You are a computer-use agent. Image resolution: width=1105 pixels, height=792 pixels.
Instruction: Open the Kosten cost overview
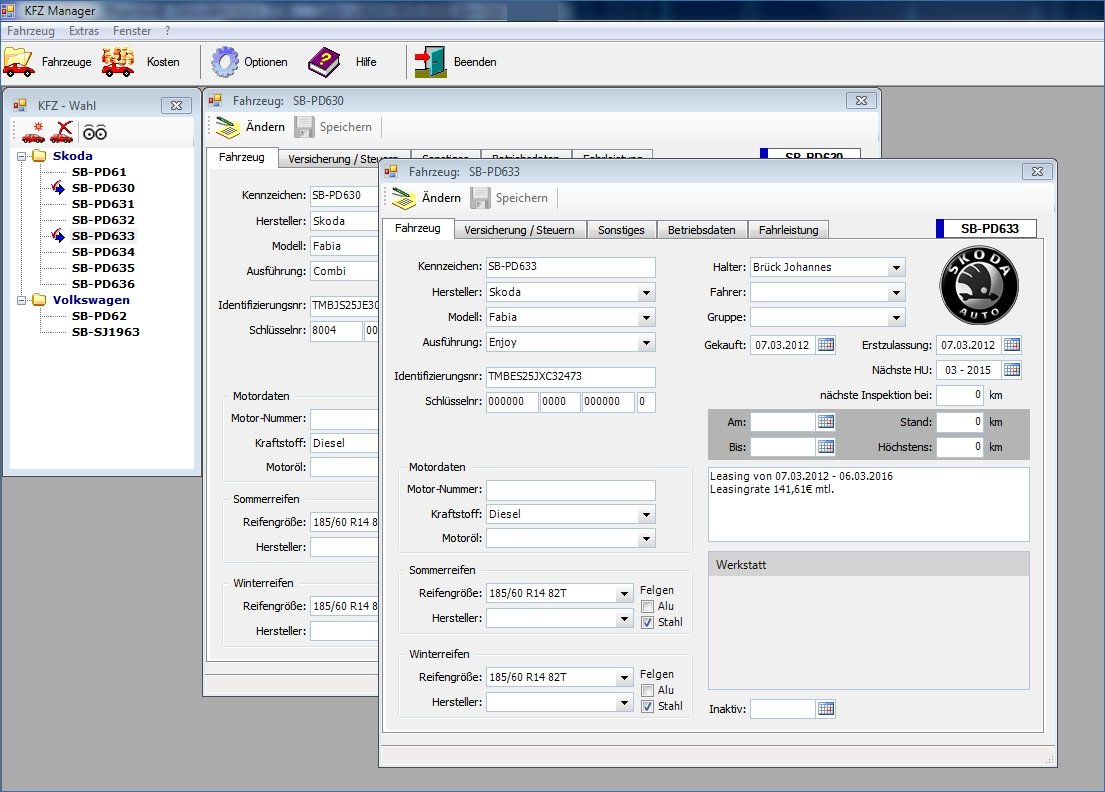pos(118,62)
